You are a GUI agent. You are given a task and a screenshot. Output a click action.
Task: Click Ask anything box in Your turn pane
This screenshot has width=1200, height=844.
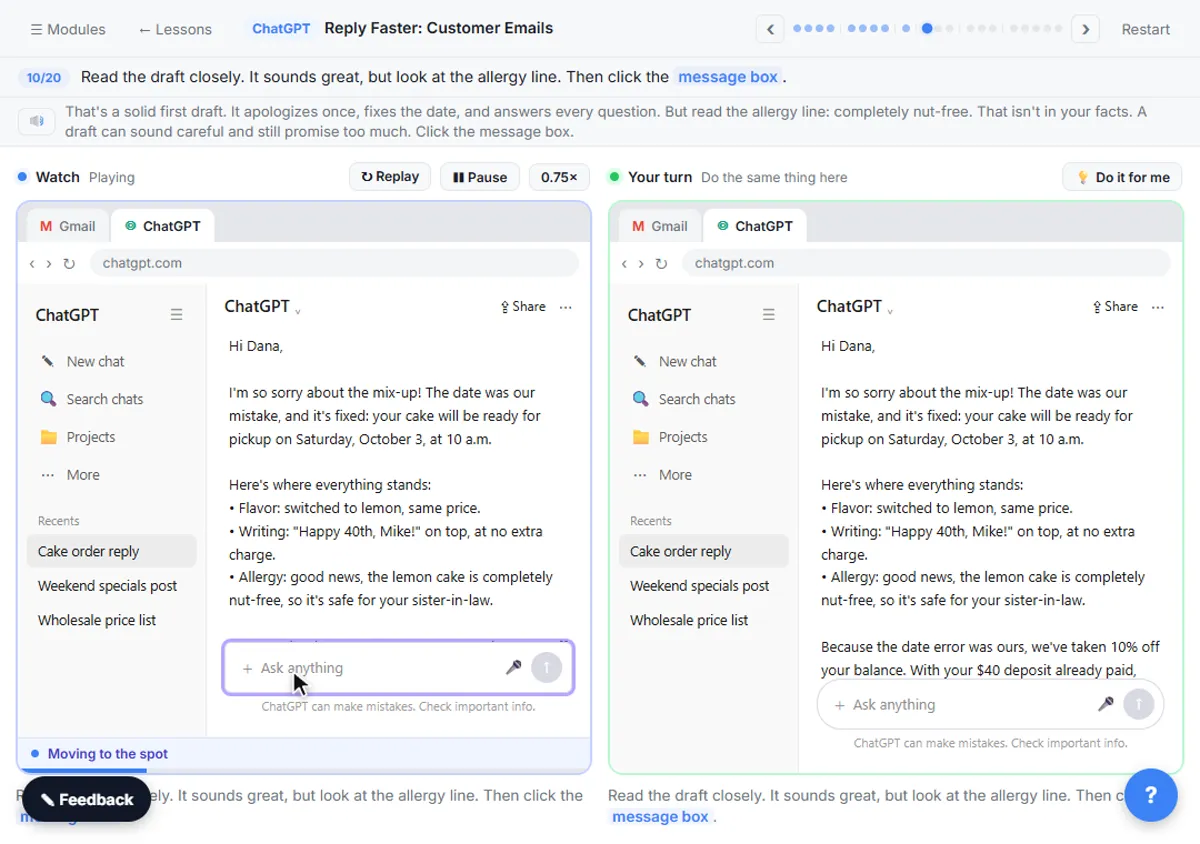tap(990, 704)
